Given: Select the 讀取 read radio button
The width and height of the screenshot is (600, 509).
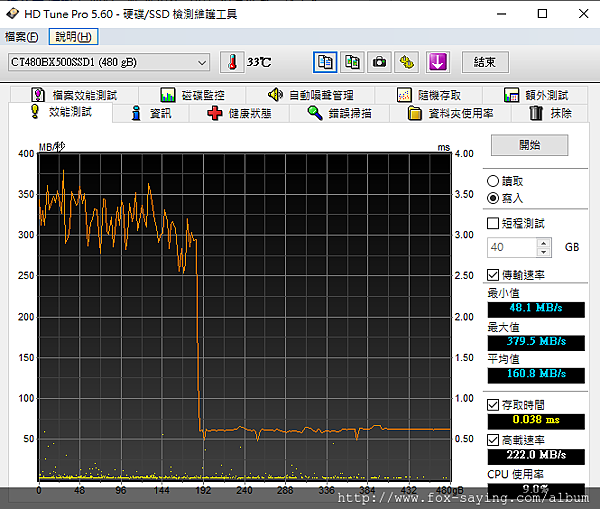Looking at the screenshot, I should tap(493, 181).
